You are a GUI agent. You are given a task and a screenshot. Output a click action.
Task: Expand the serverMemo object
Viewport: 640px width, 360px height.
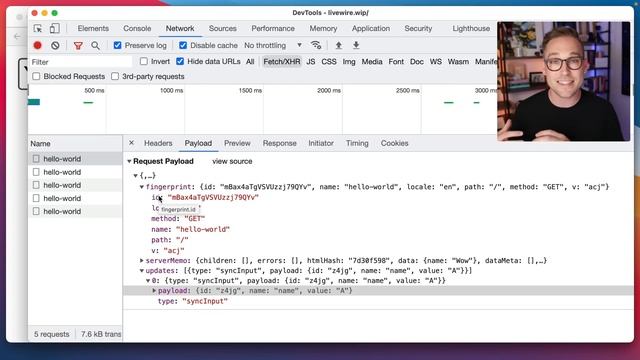(142, 260)
